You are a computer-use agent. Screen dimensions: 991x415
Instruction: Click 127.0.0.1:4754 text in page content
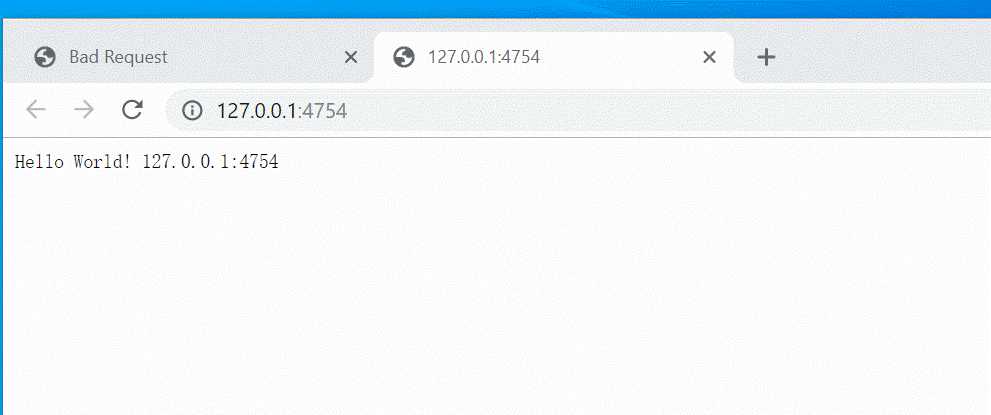pos(210,162)
